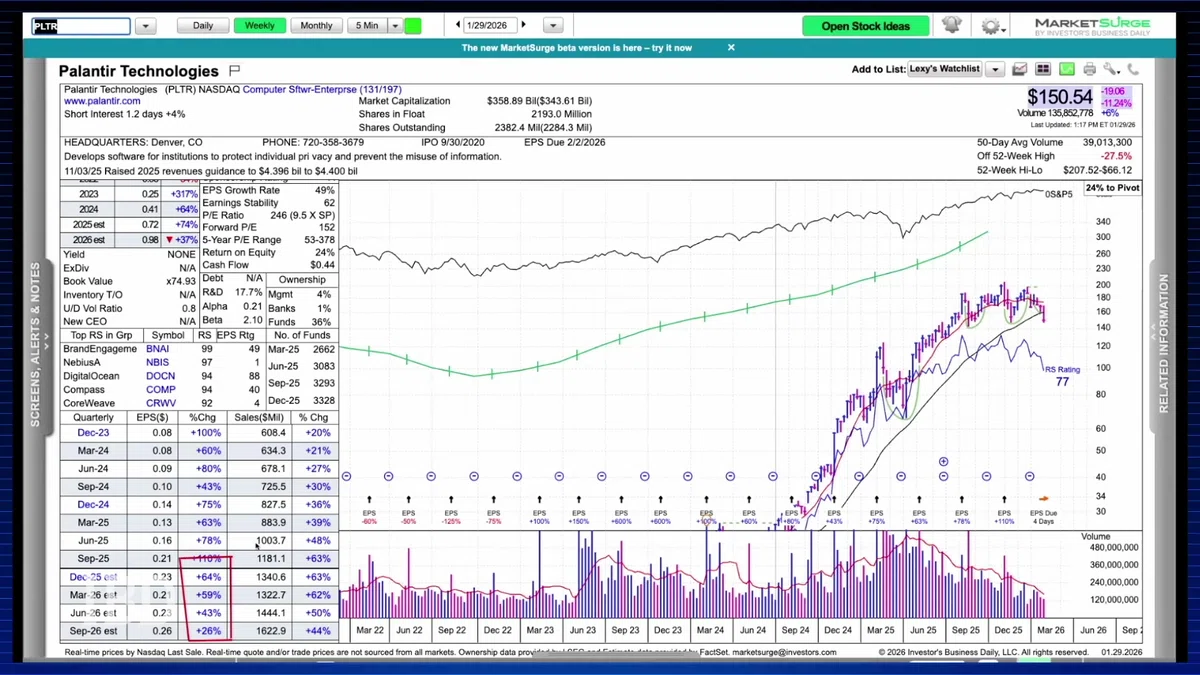Expand the ticker symbol history dropdown
1200x675 pixels.
(146, 26)
